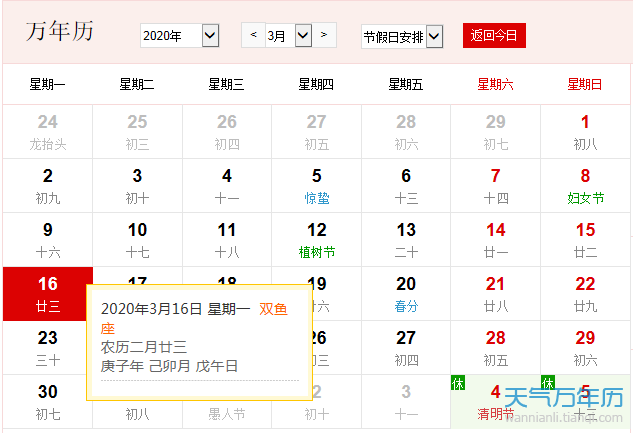Select March 9 十六 date
Image resolution: width=633 pixels, height=433 pixels.
(48, 240)
